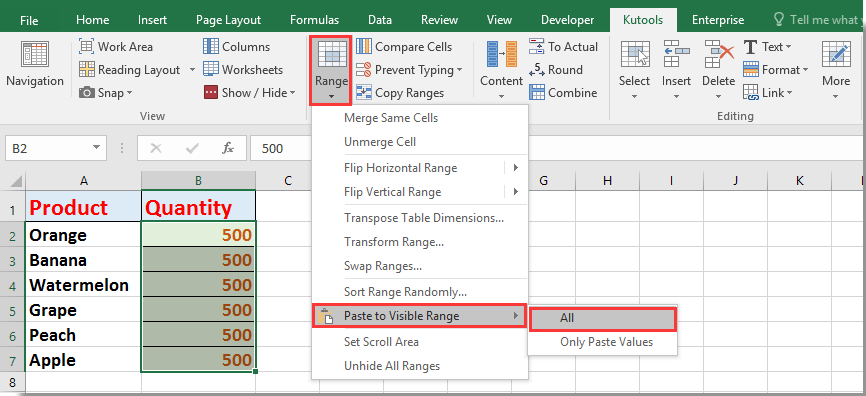Open Paste to Visible Range submenu
Screen dimensions: 866x396
419,316
